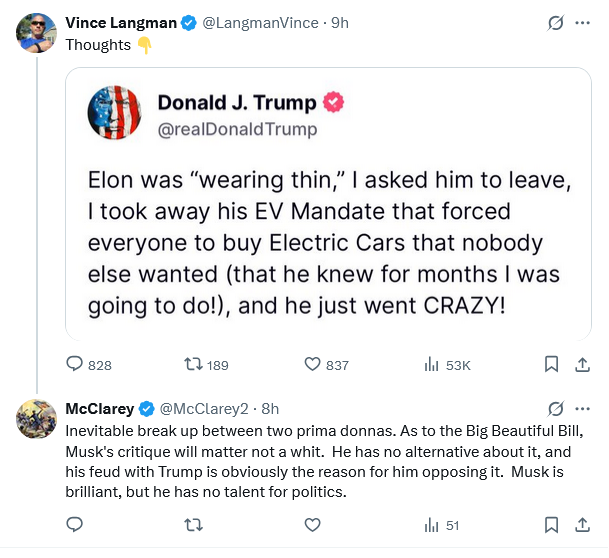Bookmark McClarey's comment
This screenshot has height=558, width=609.
point(551,524)
